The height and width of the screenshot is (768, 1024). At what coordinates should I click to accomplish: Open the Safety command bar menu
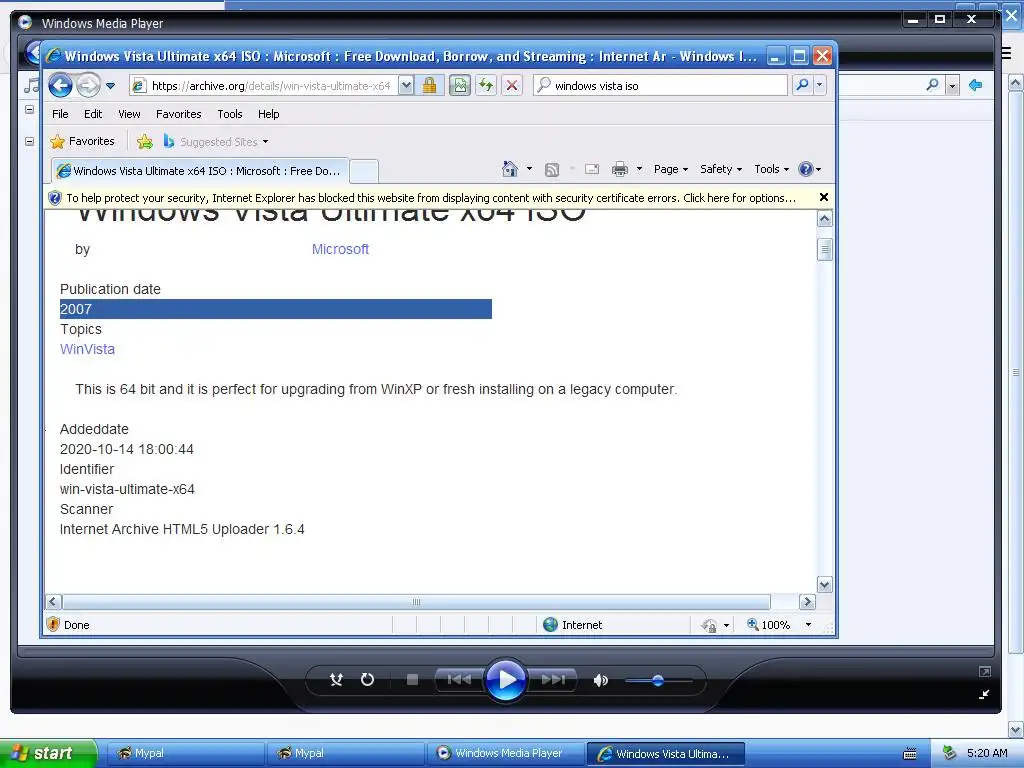tap(721, 169)
